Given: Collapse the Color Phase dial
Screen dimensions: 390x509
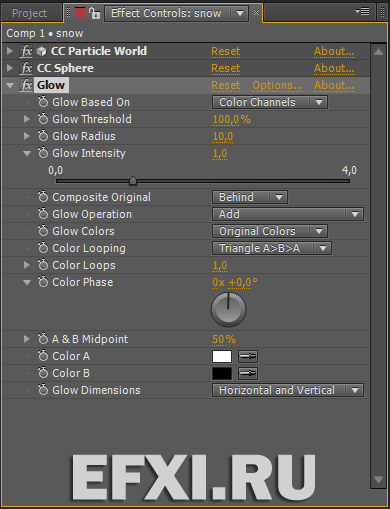Looking at the screenshot, I should click(x=27, y=283).
